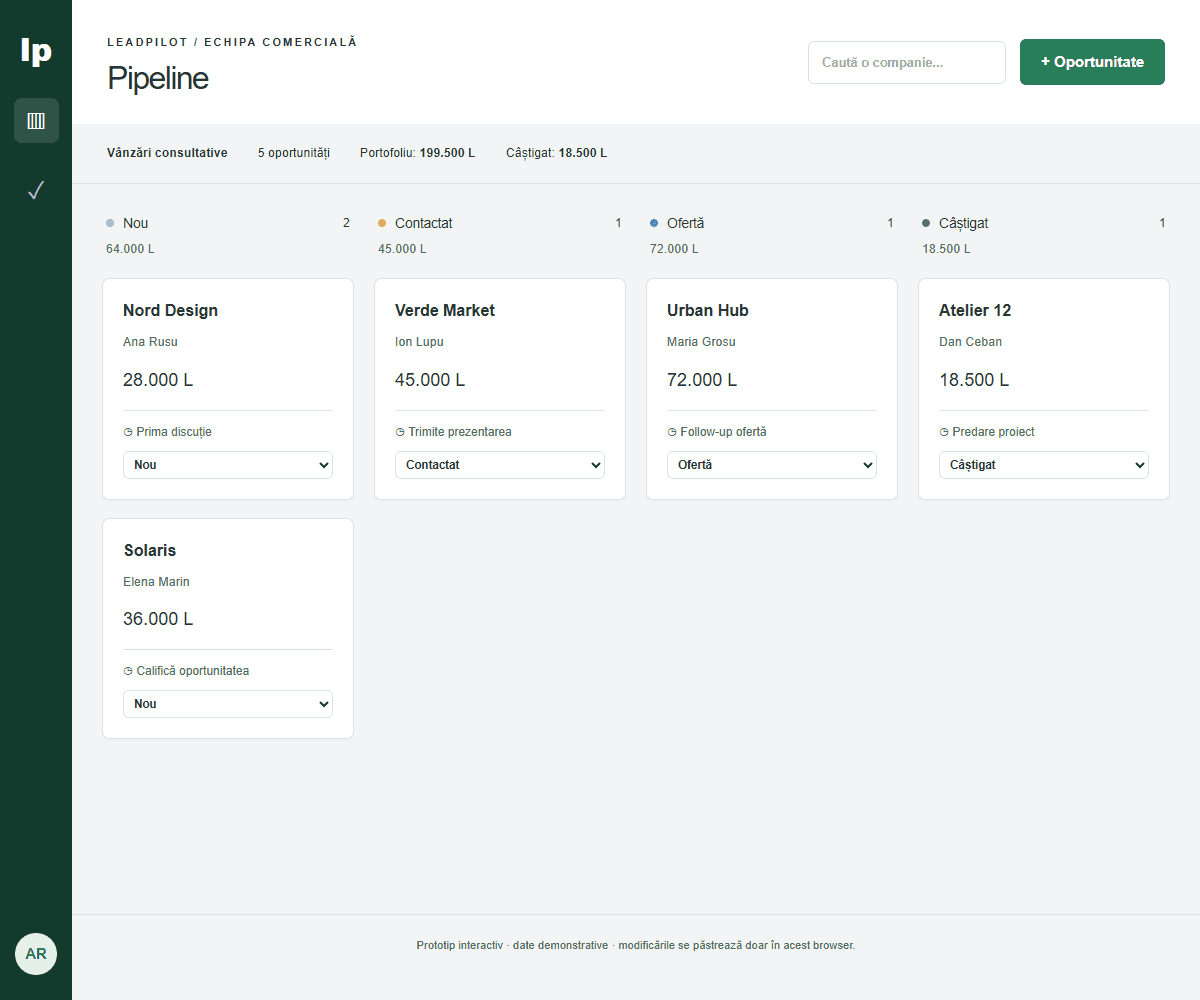The image size is (1200, 1000).
Task: Click contact name Maria Grosu
Action: click(x=701, y=342)
